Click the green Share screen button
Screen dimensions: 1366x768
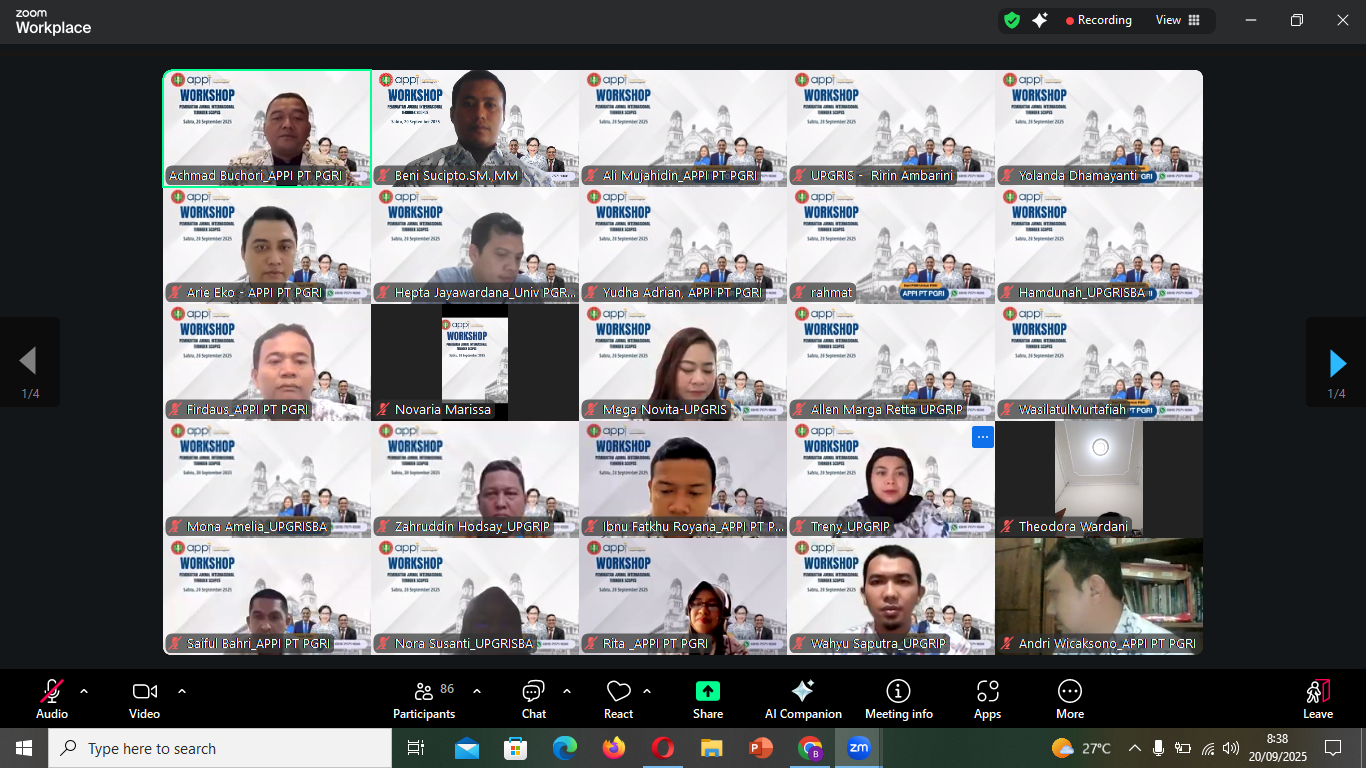click(x=708, y=699)
